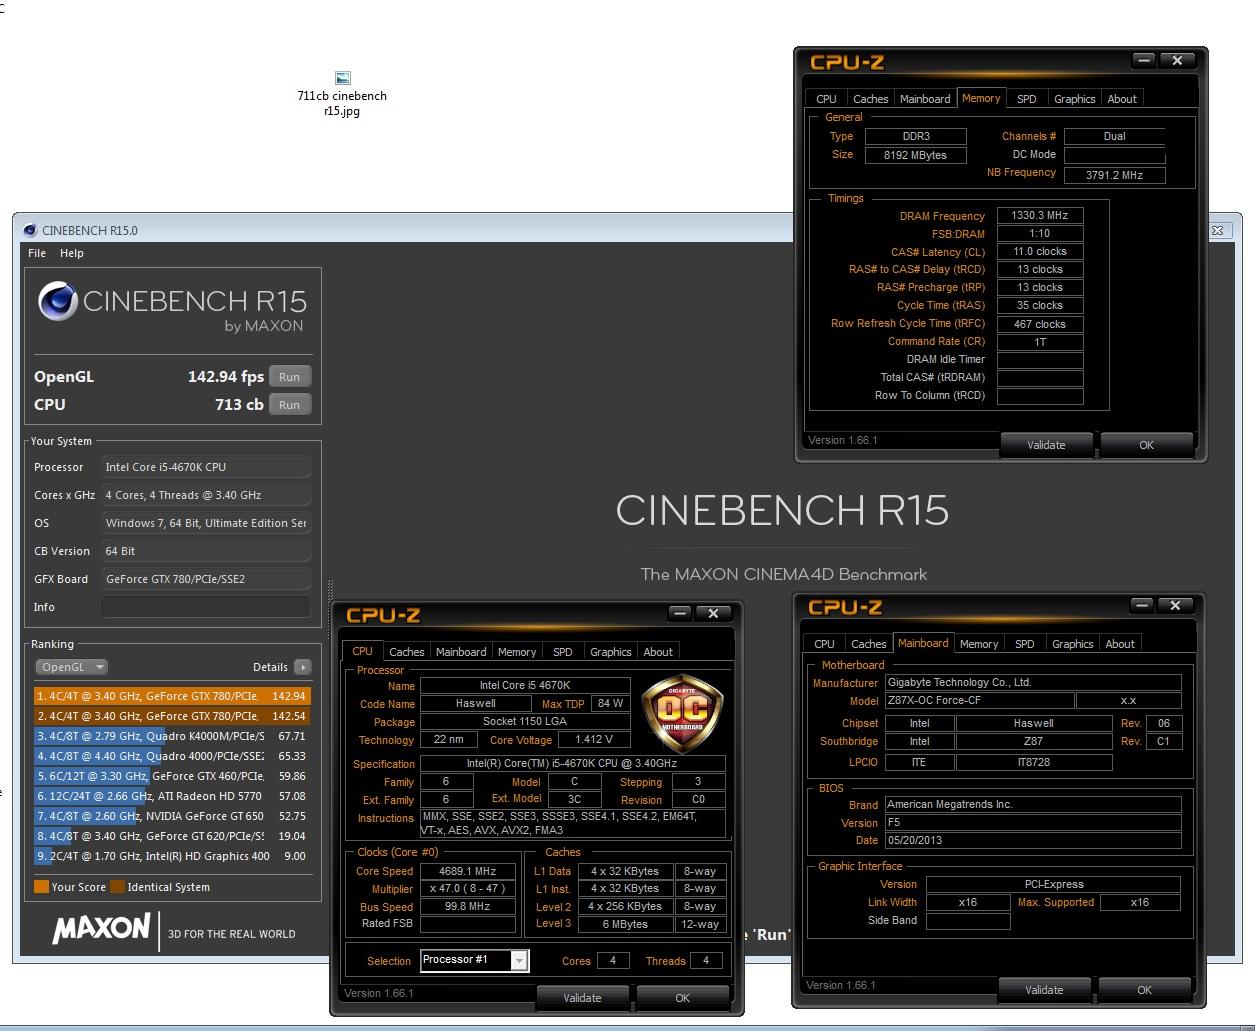The height and width of the screenshot is (1031, 1255).
Task: Run the CPU benchmark
Action: [x=290, y=405]
